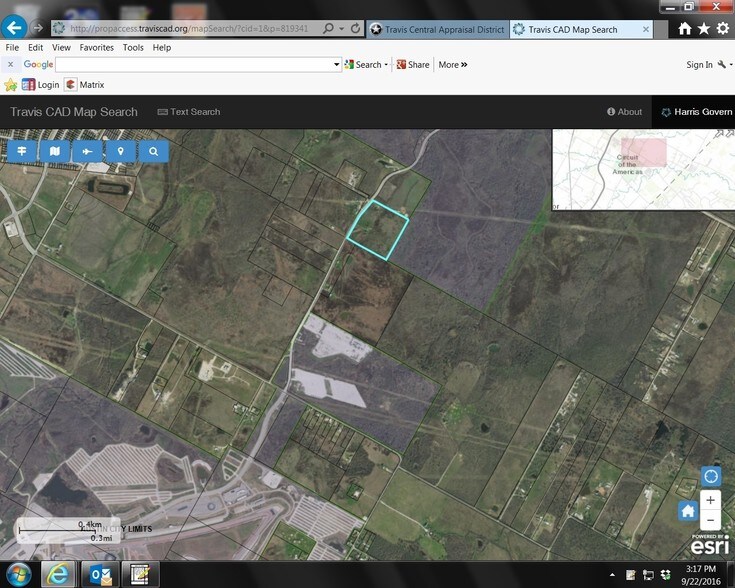Open the About link in header

624,112
